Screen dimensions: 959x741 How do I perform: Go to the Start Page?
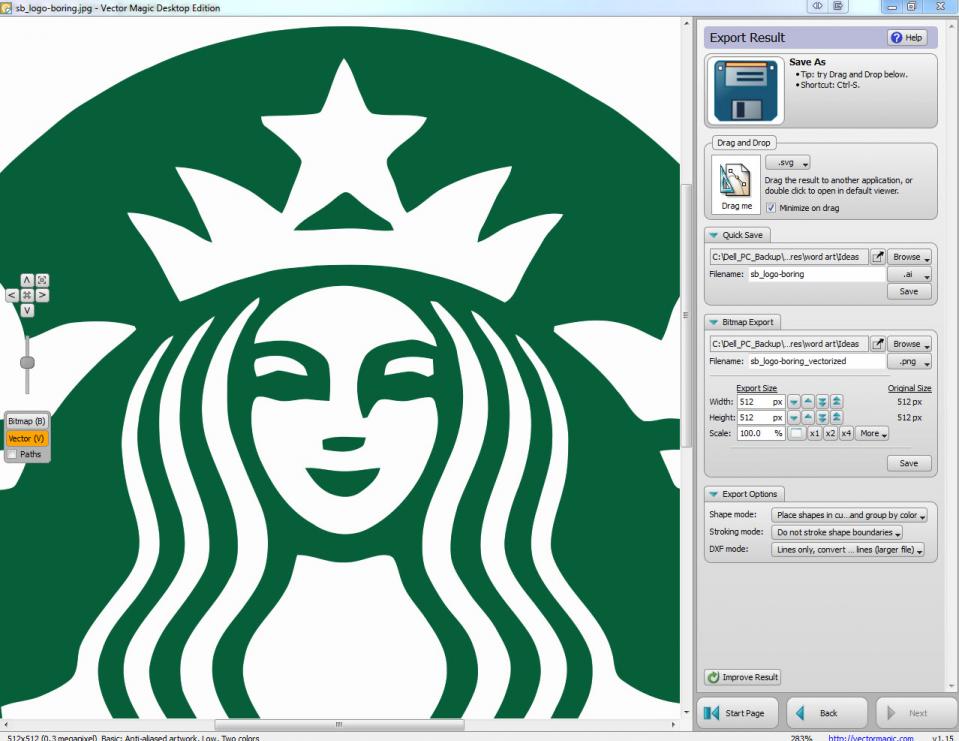pos(737,713)
